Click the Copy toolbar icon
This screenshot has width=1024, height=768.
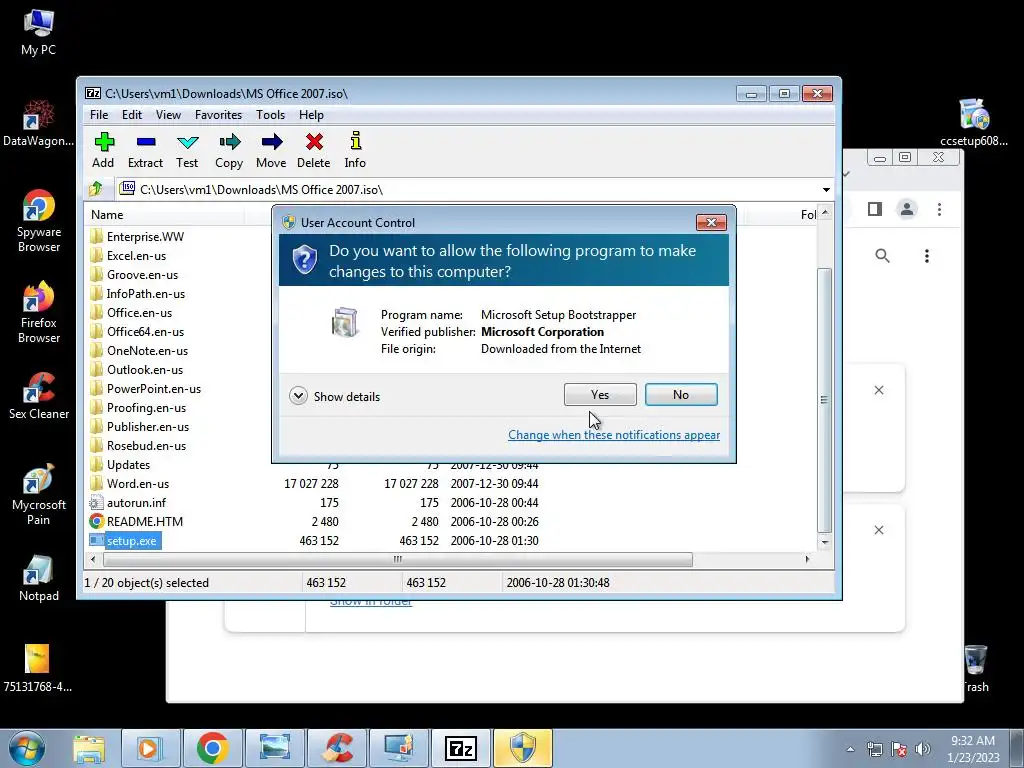tap(229, 150)
